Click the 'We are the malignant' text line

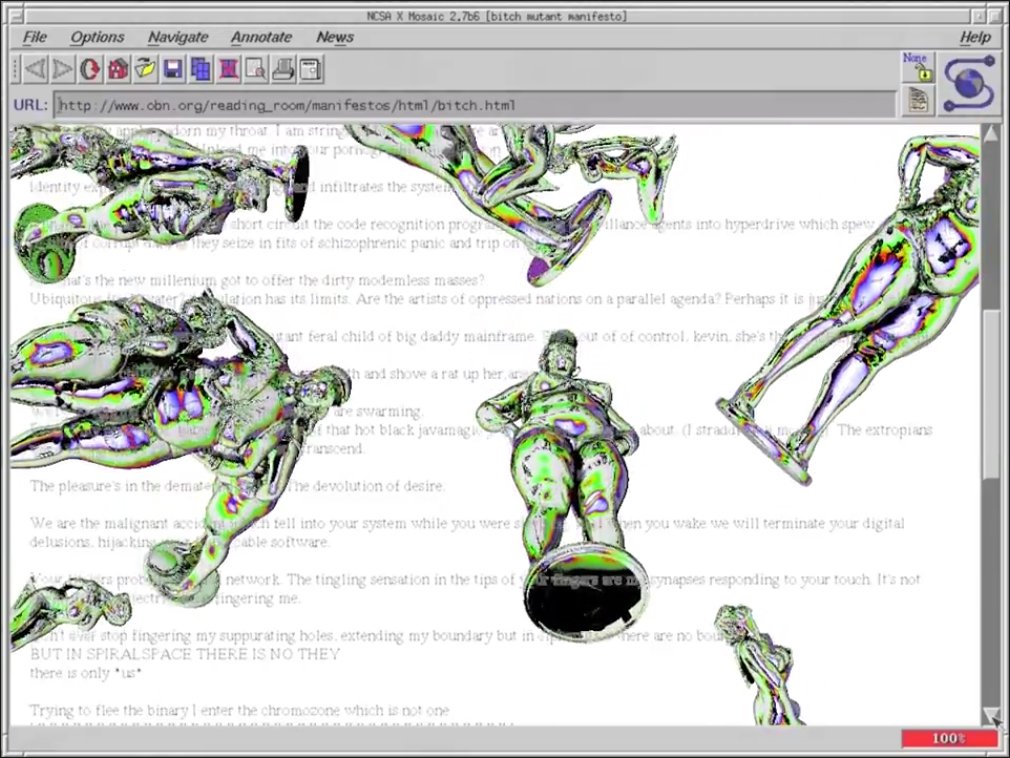pos(467,524)
